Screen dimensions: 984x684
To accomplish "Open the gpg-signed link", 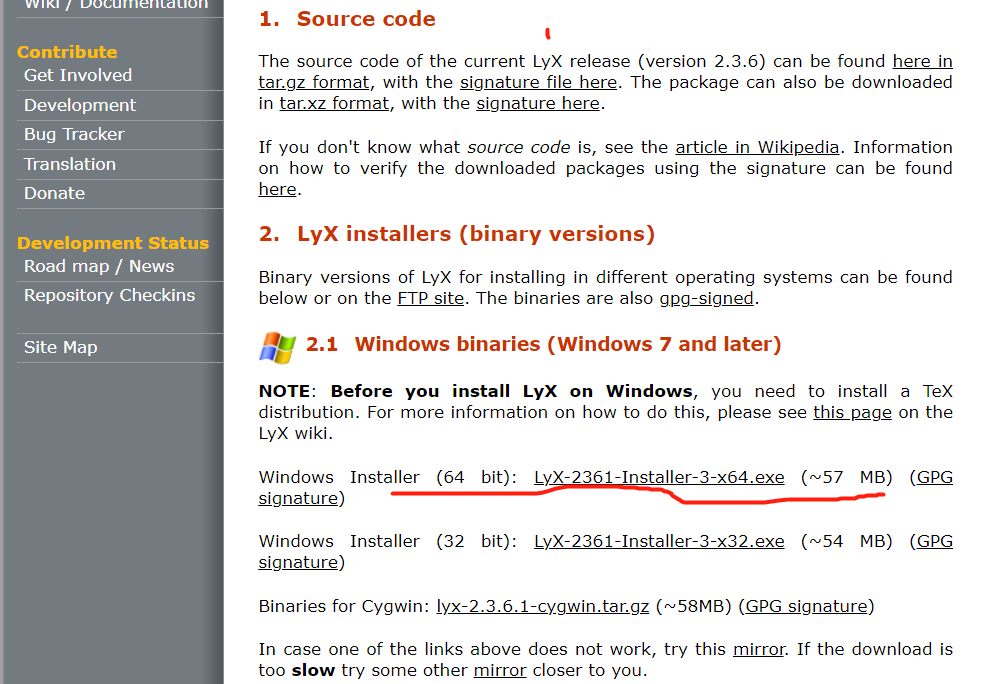I will [x=706, y=299].
